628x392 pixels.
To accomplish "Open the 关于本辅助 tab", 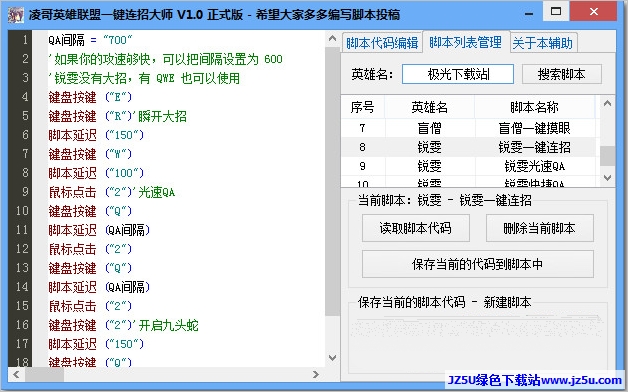I will click(x=543, y=43).
